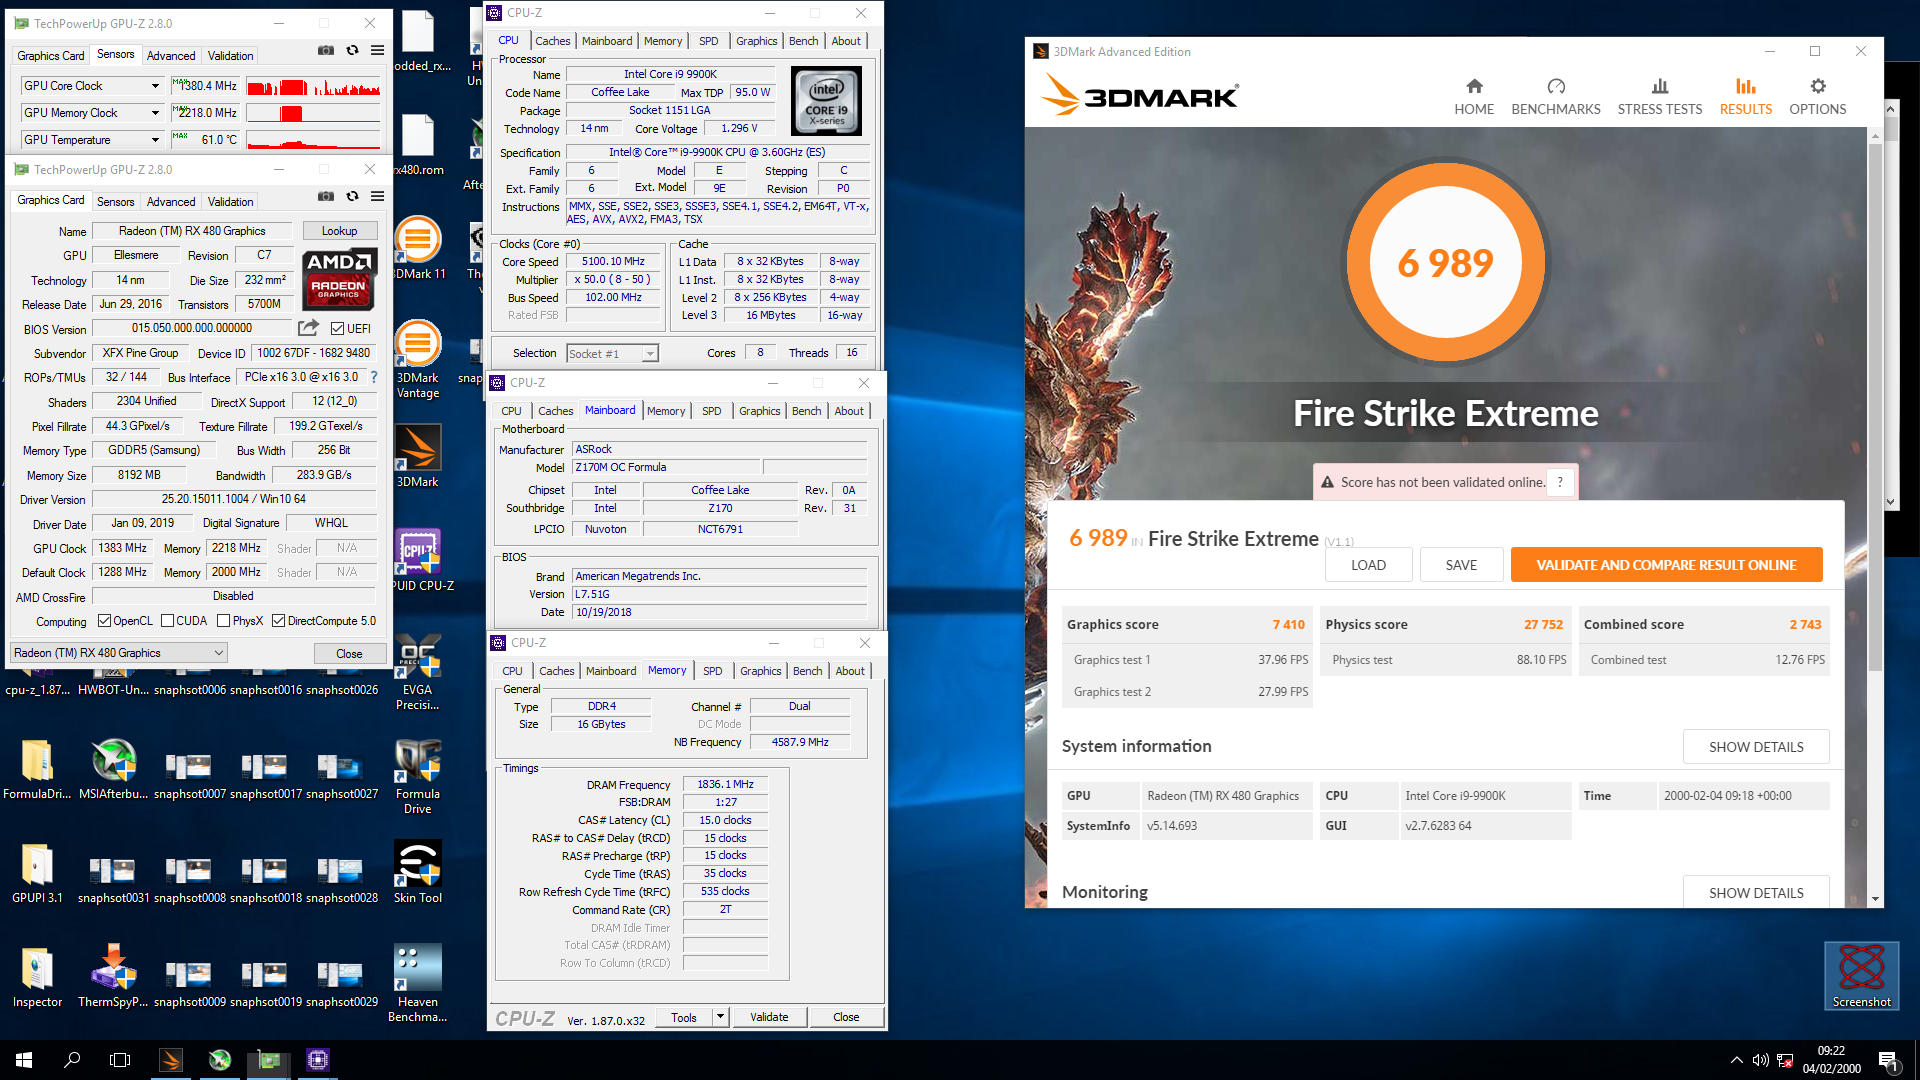Toggle the CUDA checkbox in GPU-Z

tap(168, 621)
